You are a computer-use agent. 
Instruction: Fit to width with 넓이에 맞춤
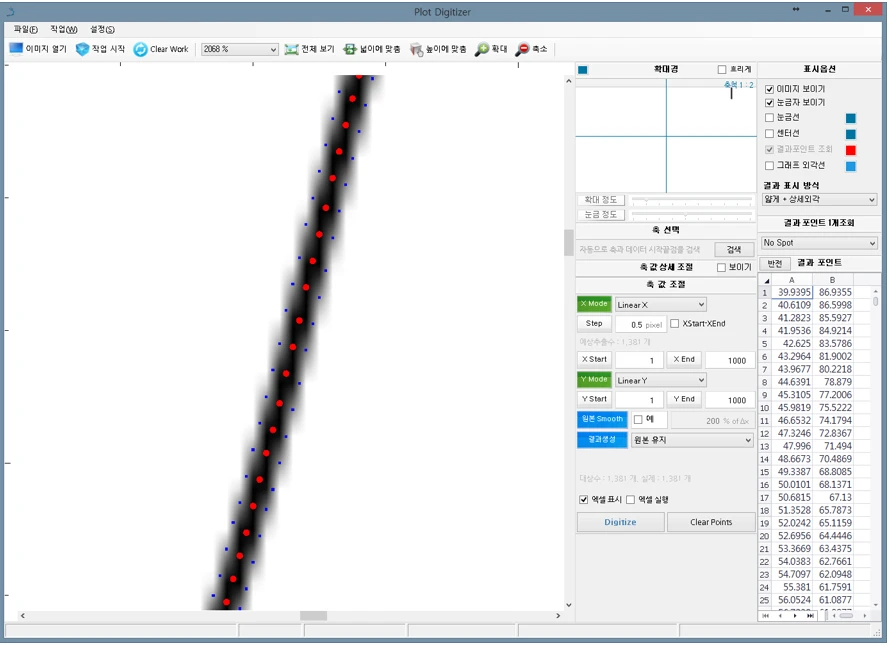372,49
